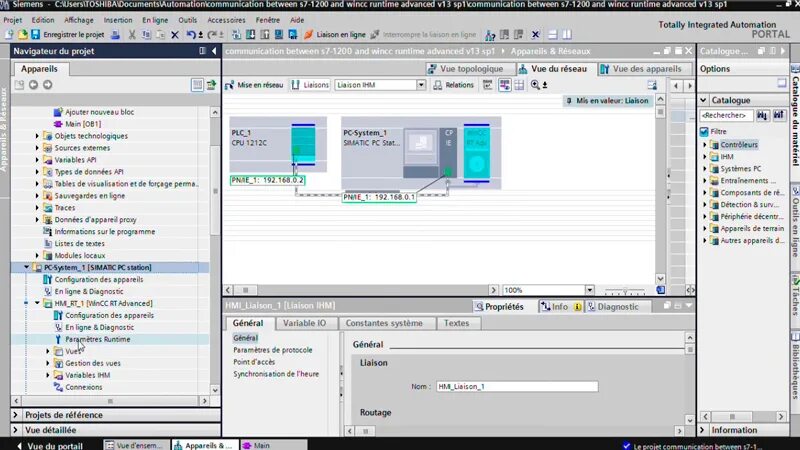
Task: Switch to Variable IO properties tab
Action: (x=304, y=323)
